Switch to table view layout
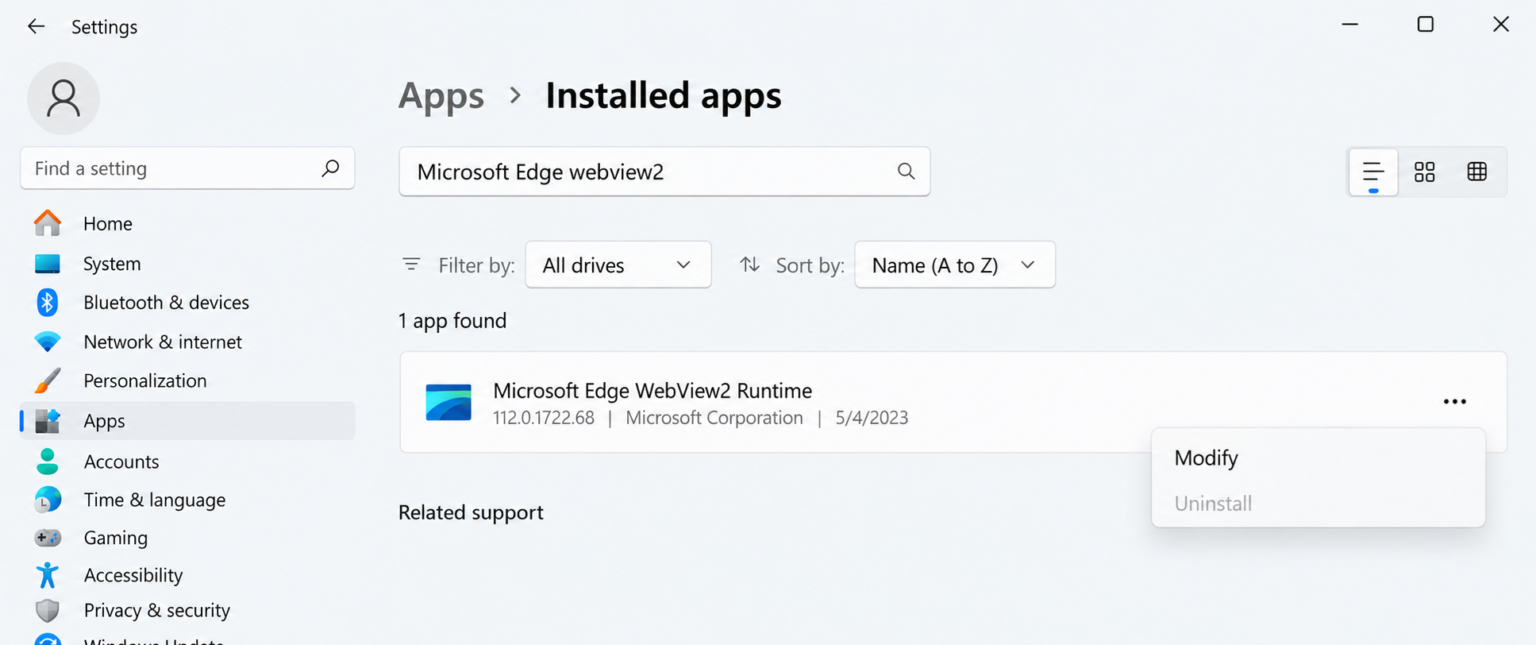 (x=1477, y=172)
